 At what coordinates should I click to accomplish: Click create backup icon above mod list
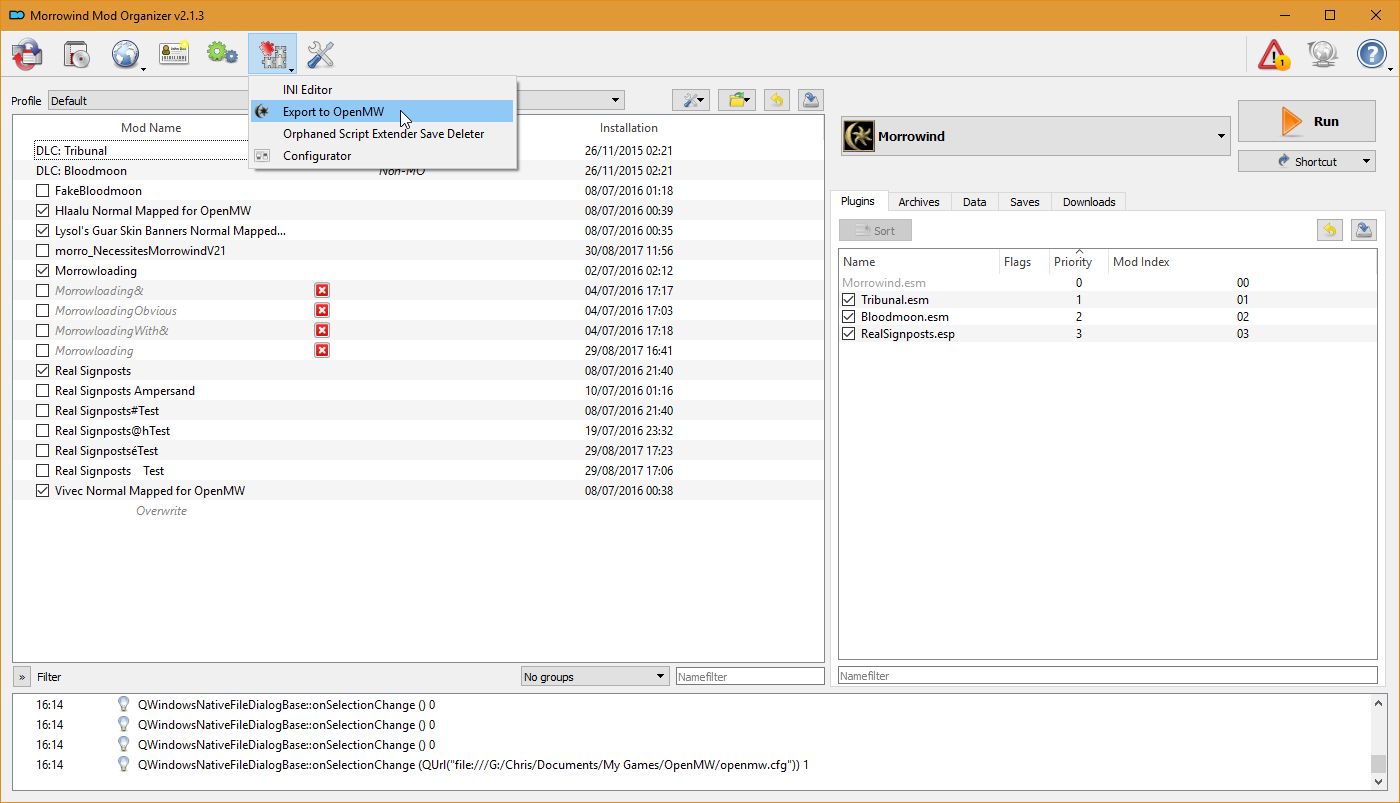(810, 100)
